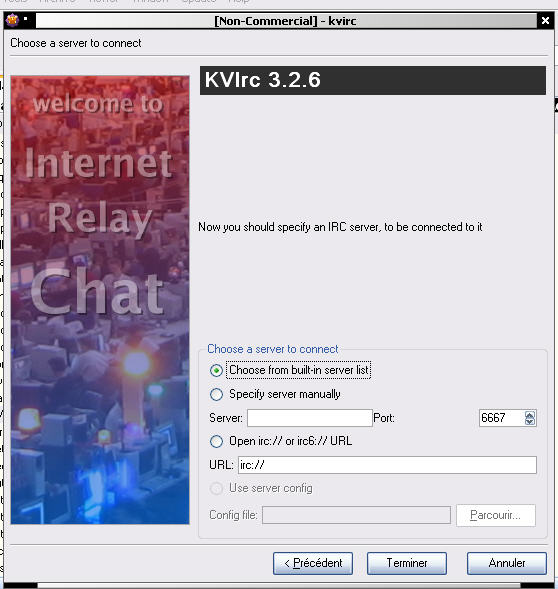This screenshot has height=589, width=558.
Task: Decrease the port with the down arrow
Action: pyautogui.click(x=530, y=421)
